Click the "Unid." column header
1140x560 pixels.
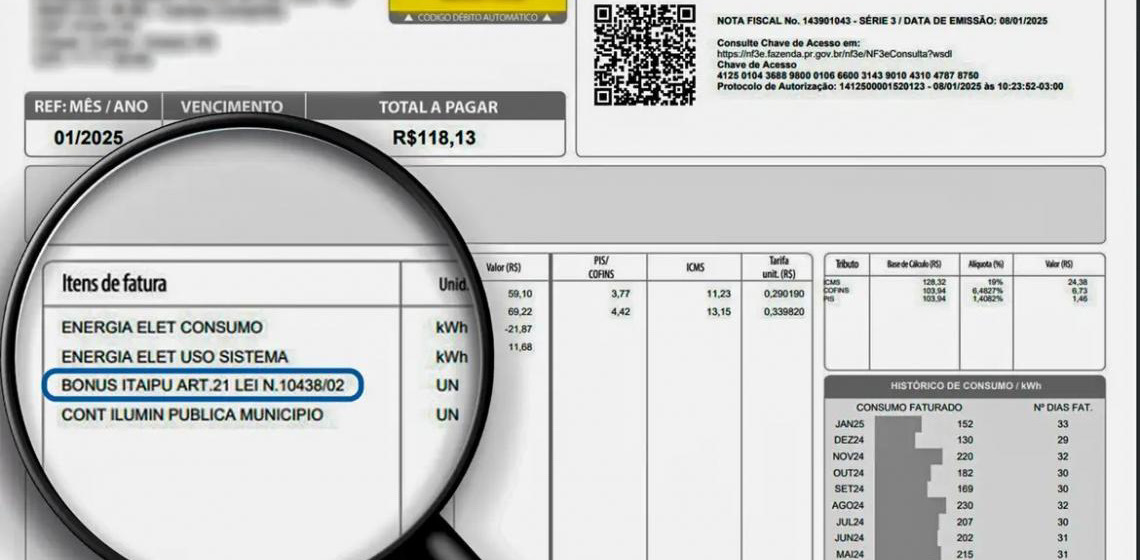coord(453,285)
